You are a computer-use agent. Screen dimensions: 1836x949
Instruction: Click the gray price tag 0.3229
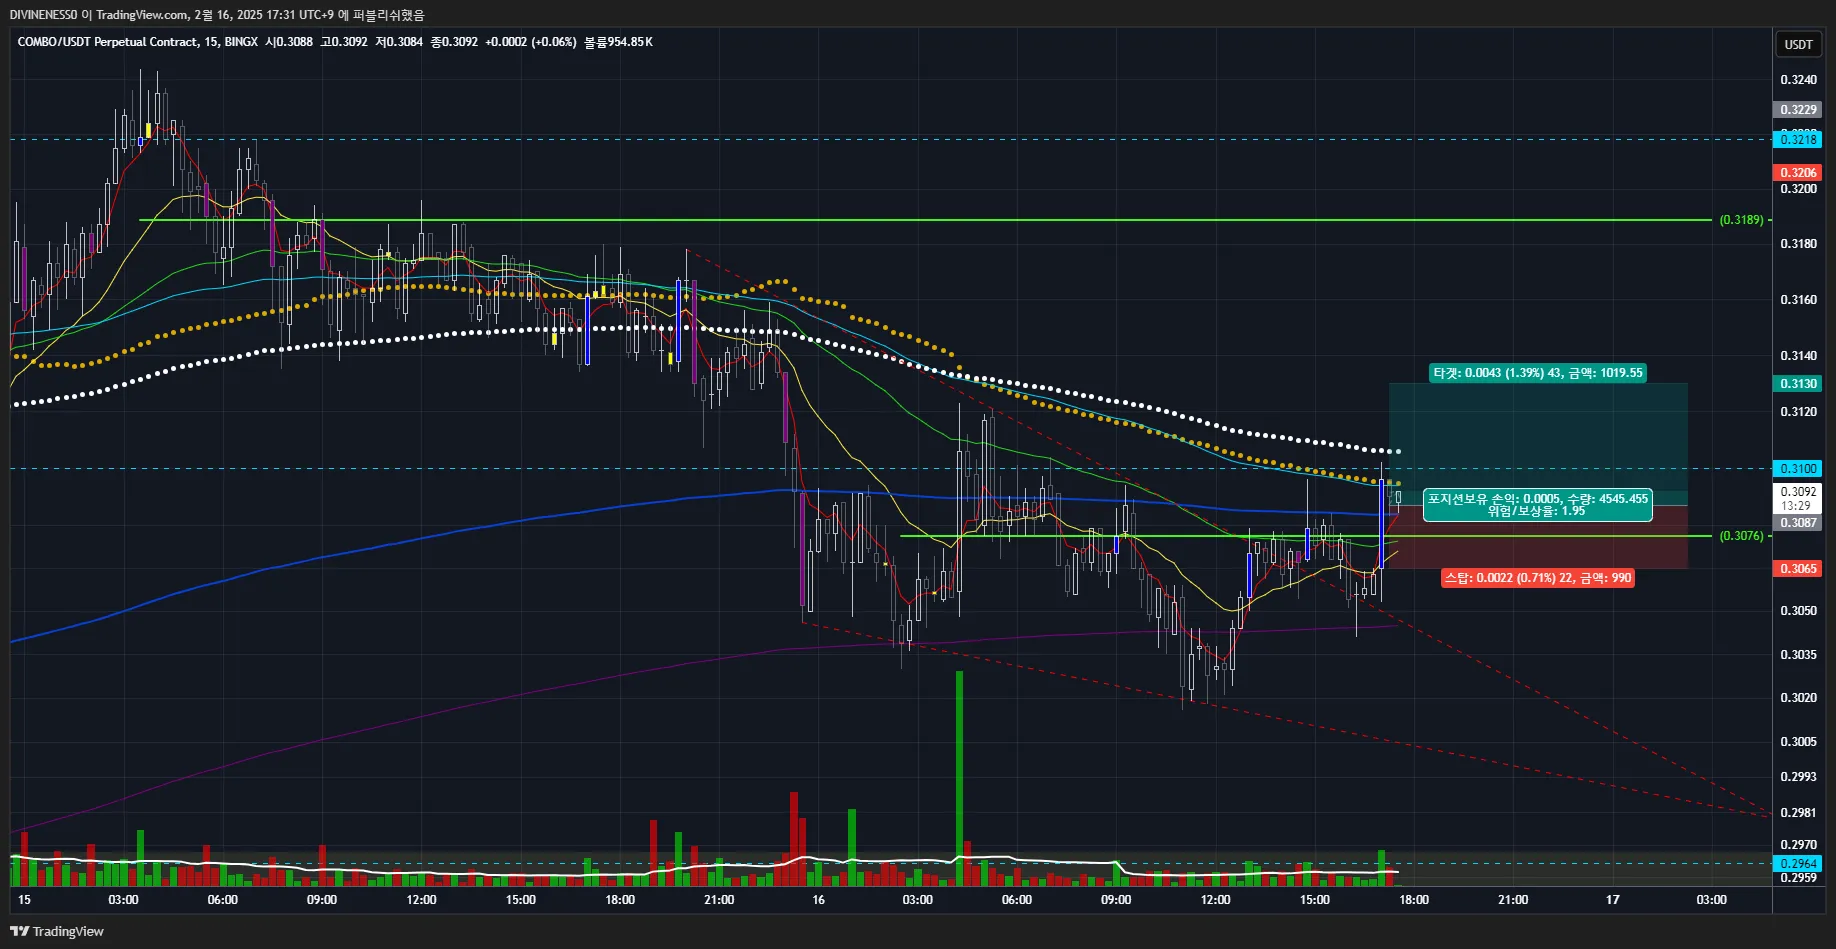click(x=1798, y=110)
